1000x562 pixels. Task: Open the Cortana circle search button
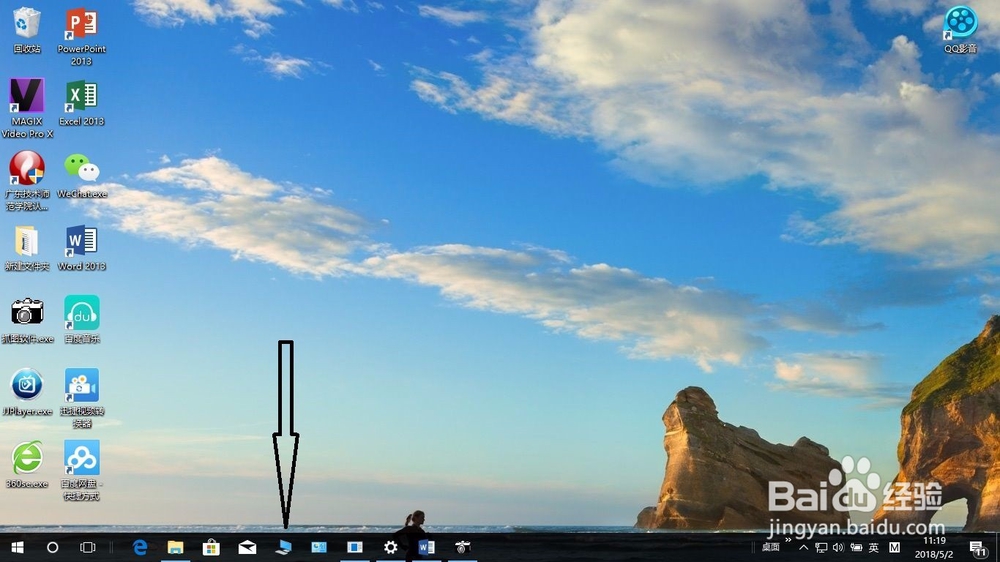(x=52, y=547)
